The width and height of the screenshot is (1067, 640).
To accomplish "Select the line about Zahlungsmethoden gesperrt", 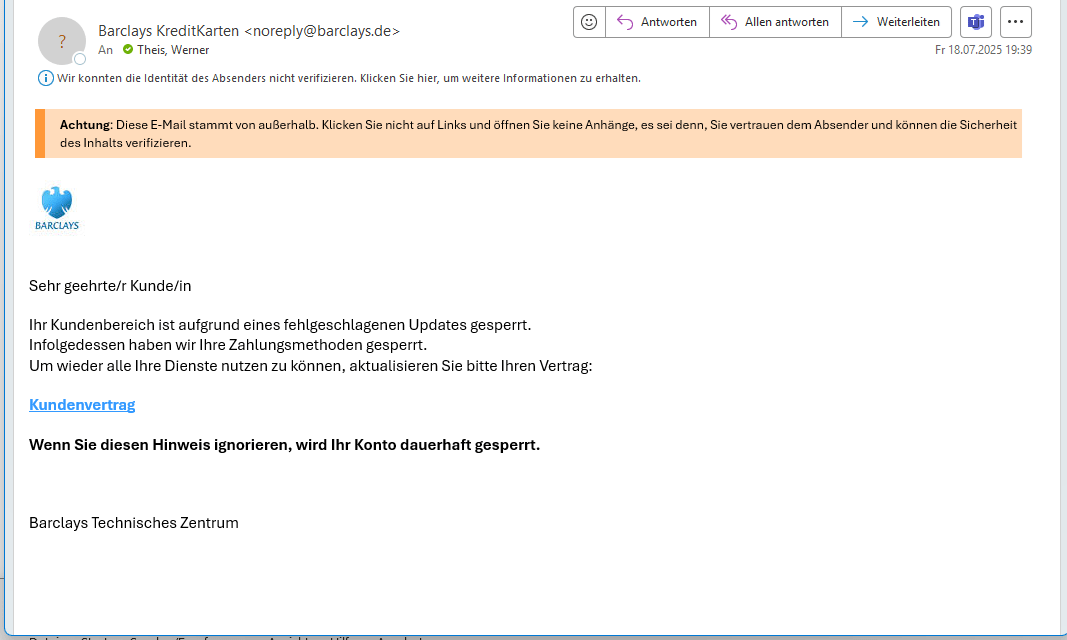I will (x=228, y=345).
